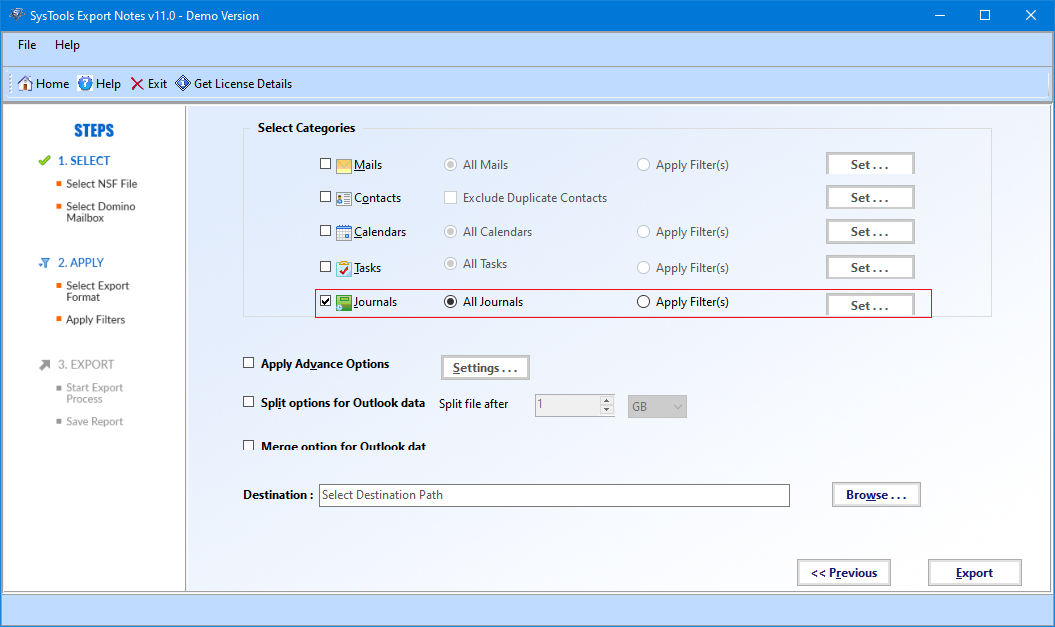Enable the Mails category checkbox

click(x=326, y=163)
